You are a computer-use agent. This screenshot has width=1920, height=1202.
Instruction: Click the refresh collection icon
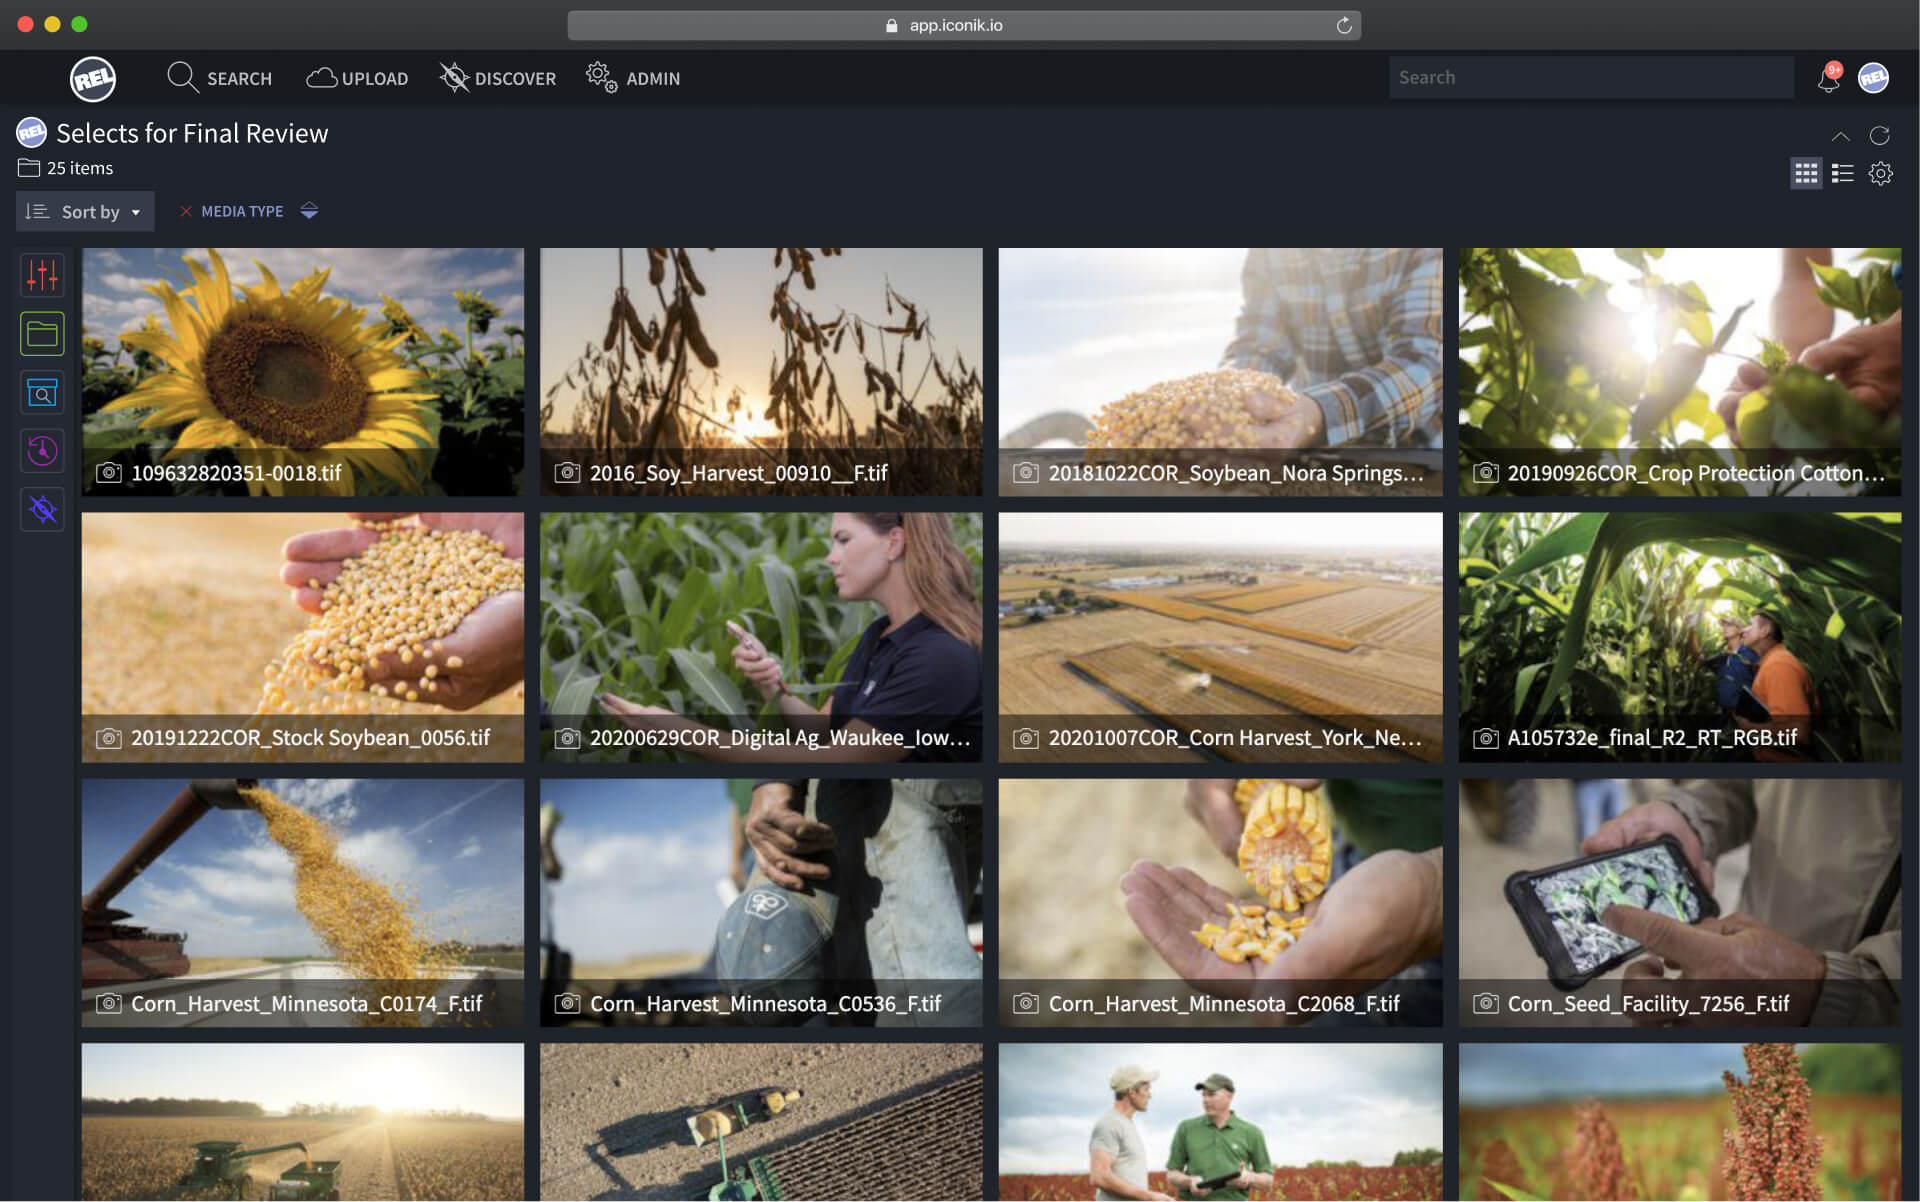click(1879, 135)
